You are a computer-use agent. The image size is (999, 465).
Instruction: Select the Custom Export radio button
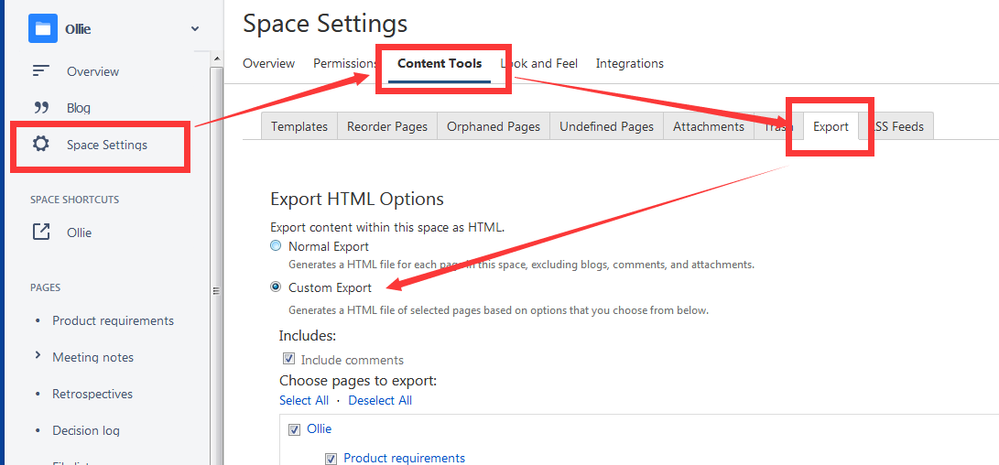(x=275, y=287)
